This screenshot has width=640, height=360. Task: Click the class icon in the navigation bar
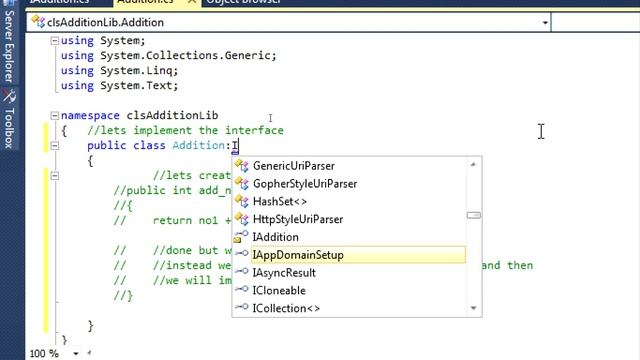coord(38,22)
